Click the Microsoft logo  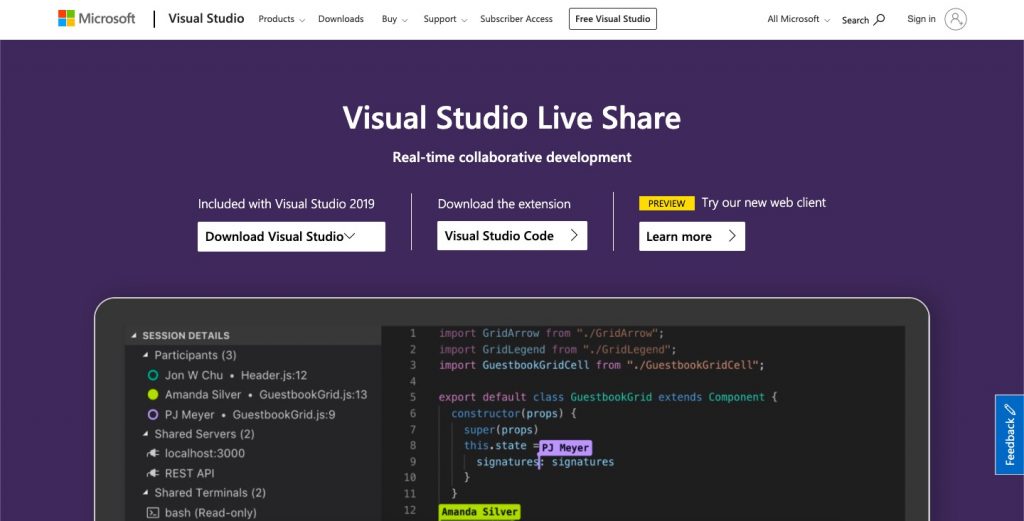coord(97,18)
